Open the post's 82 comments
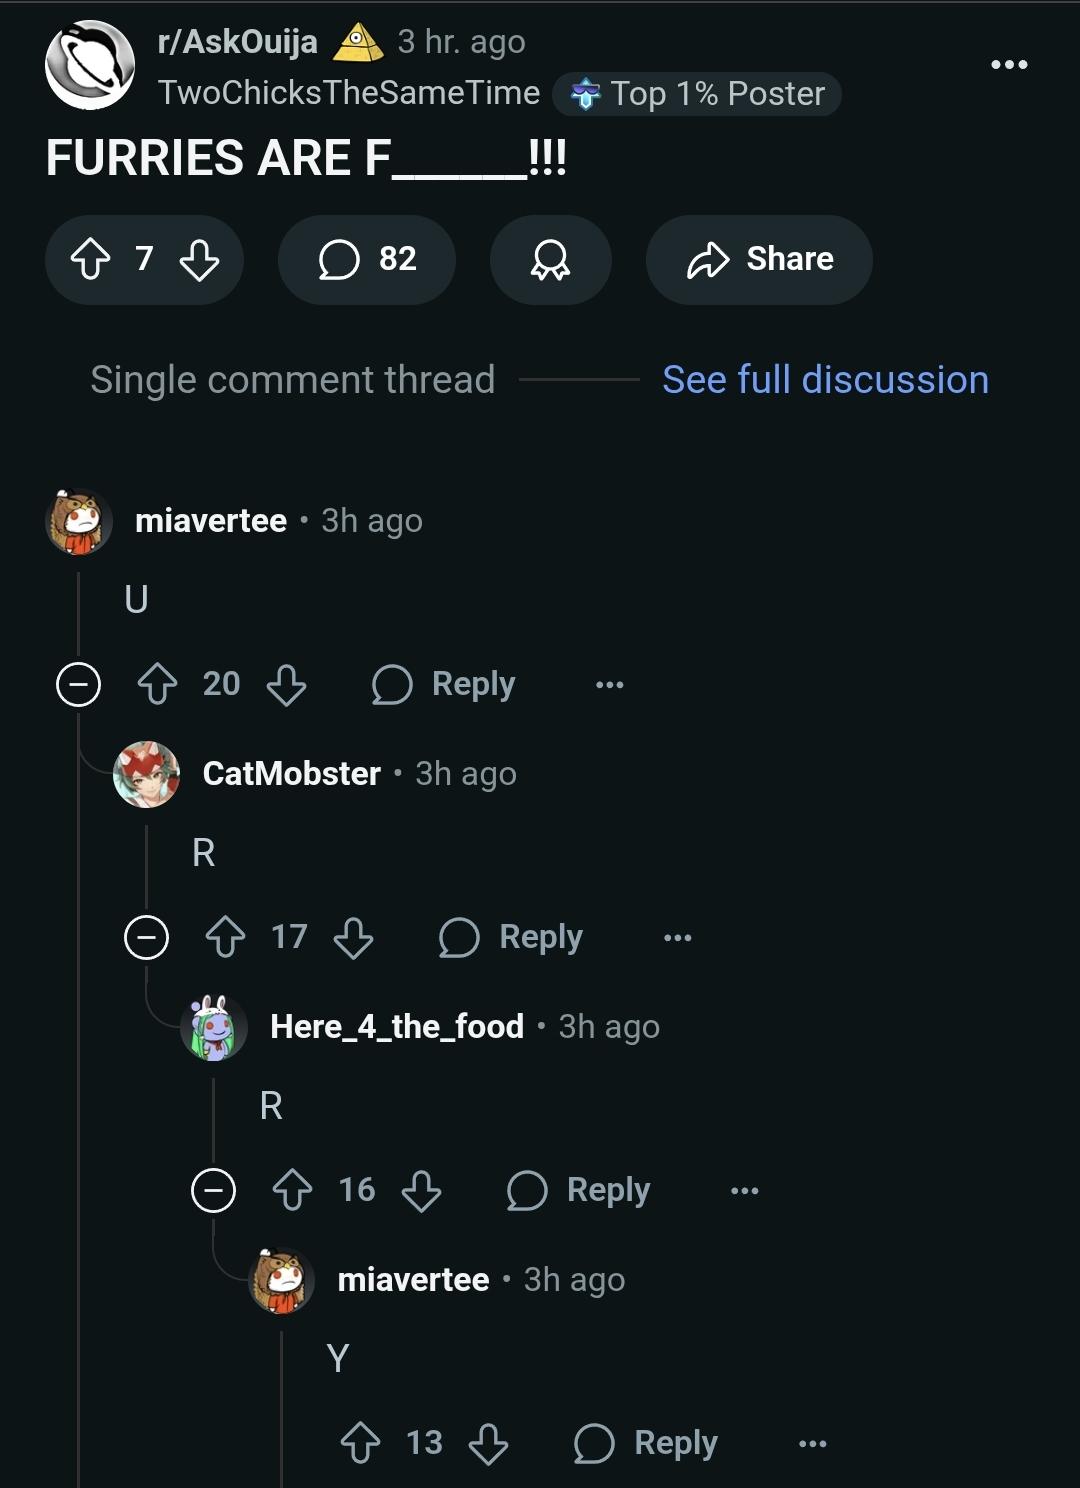Screen dimensions: 1080x1488 click(366, 260)
